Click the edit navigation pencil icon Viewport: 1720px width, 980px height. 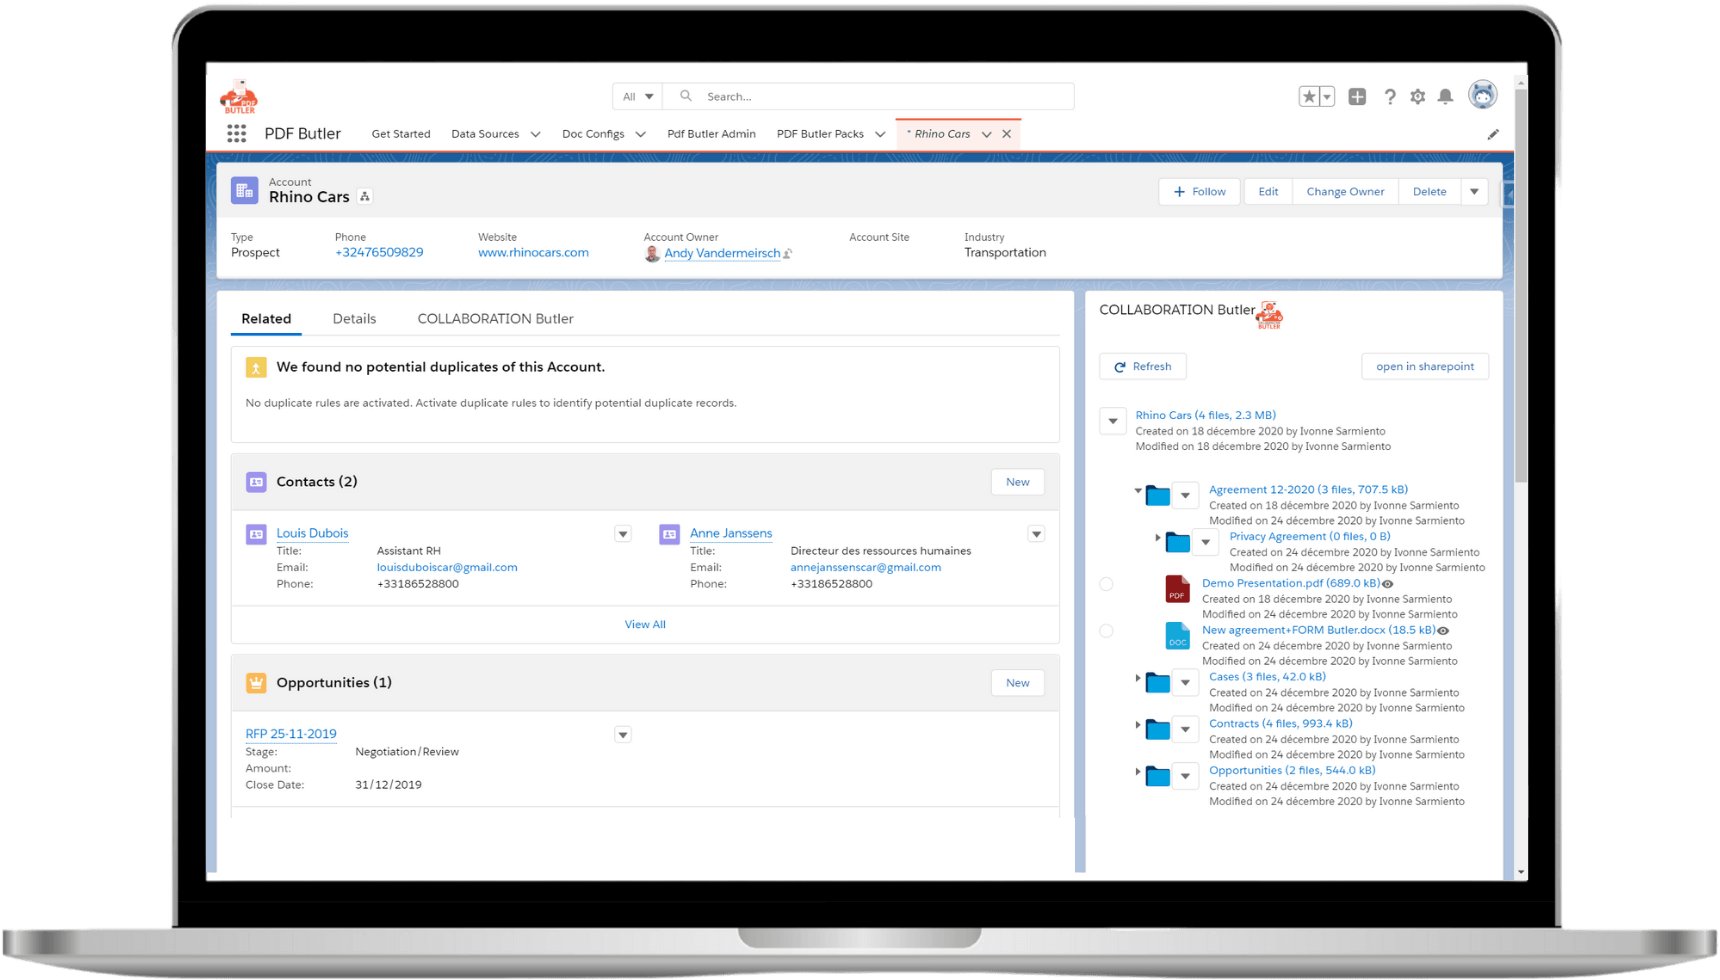pyautogui.click(x=1493, y=134)
